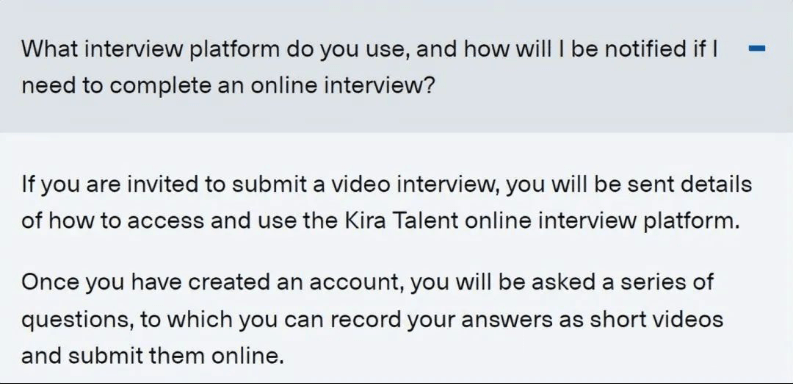Click the text 'and submit them online.'
Screen dimensions: 793x384
click(153, 356)
